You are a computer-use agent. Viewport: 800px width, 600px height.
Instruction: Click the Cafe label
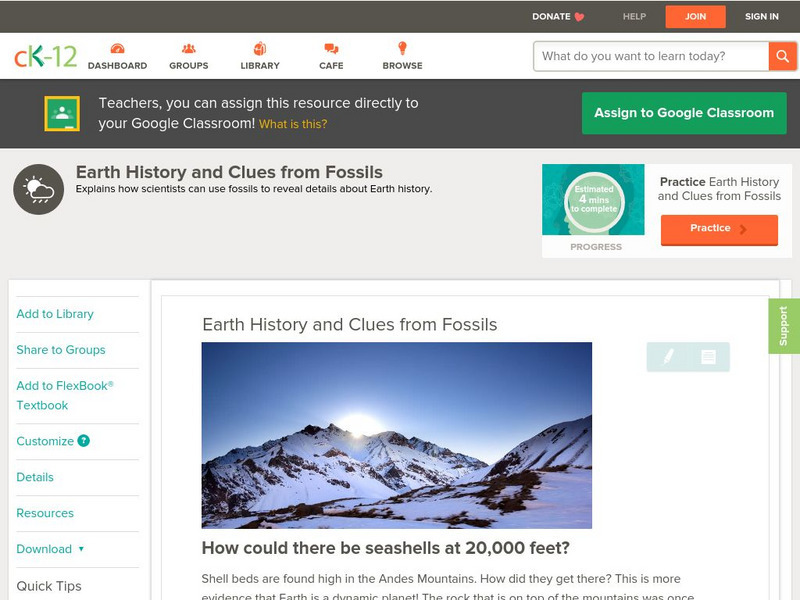[x=331, y=65]
